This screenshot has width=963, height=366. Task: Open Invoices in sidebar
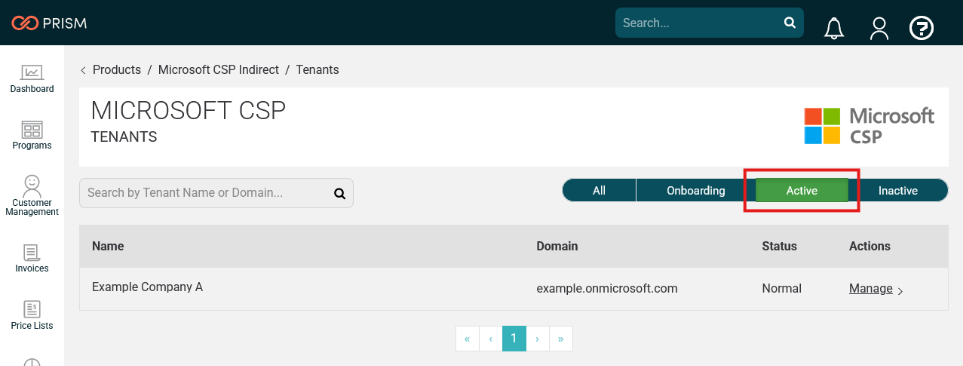point(32,259)
